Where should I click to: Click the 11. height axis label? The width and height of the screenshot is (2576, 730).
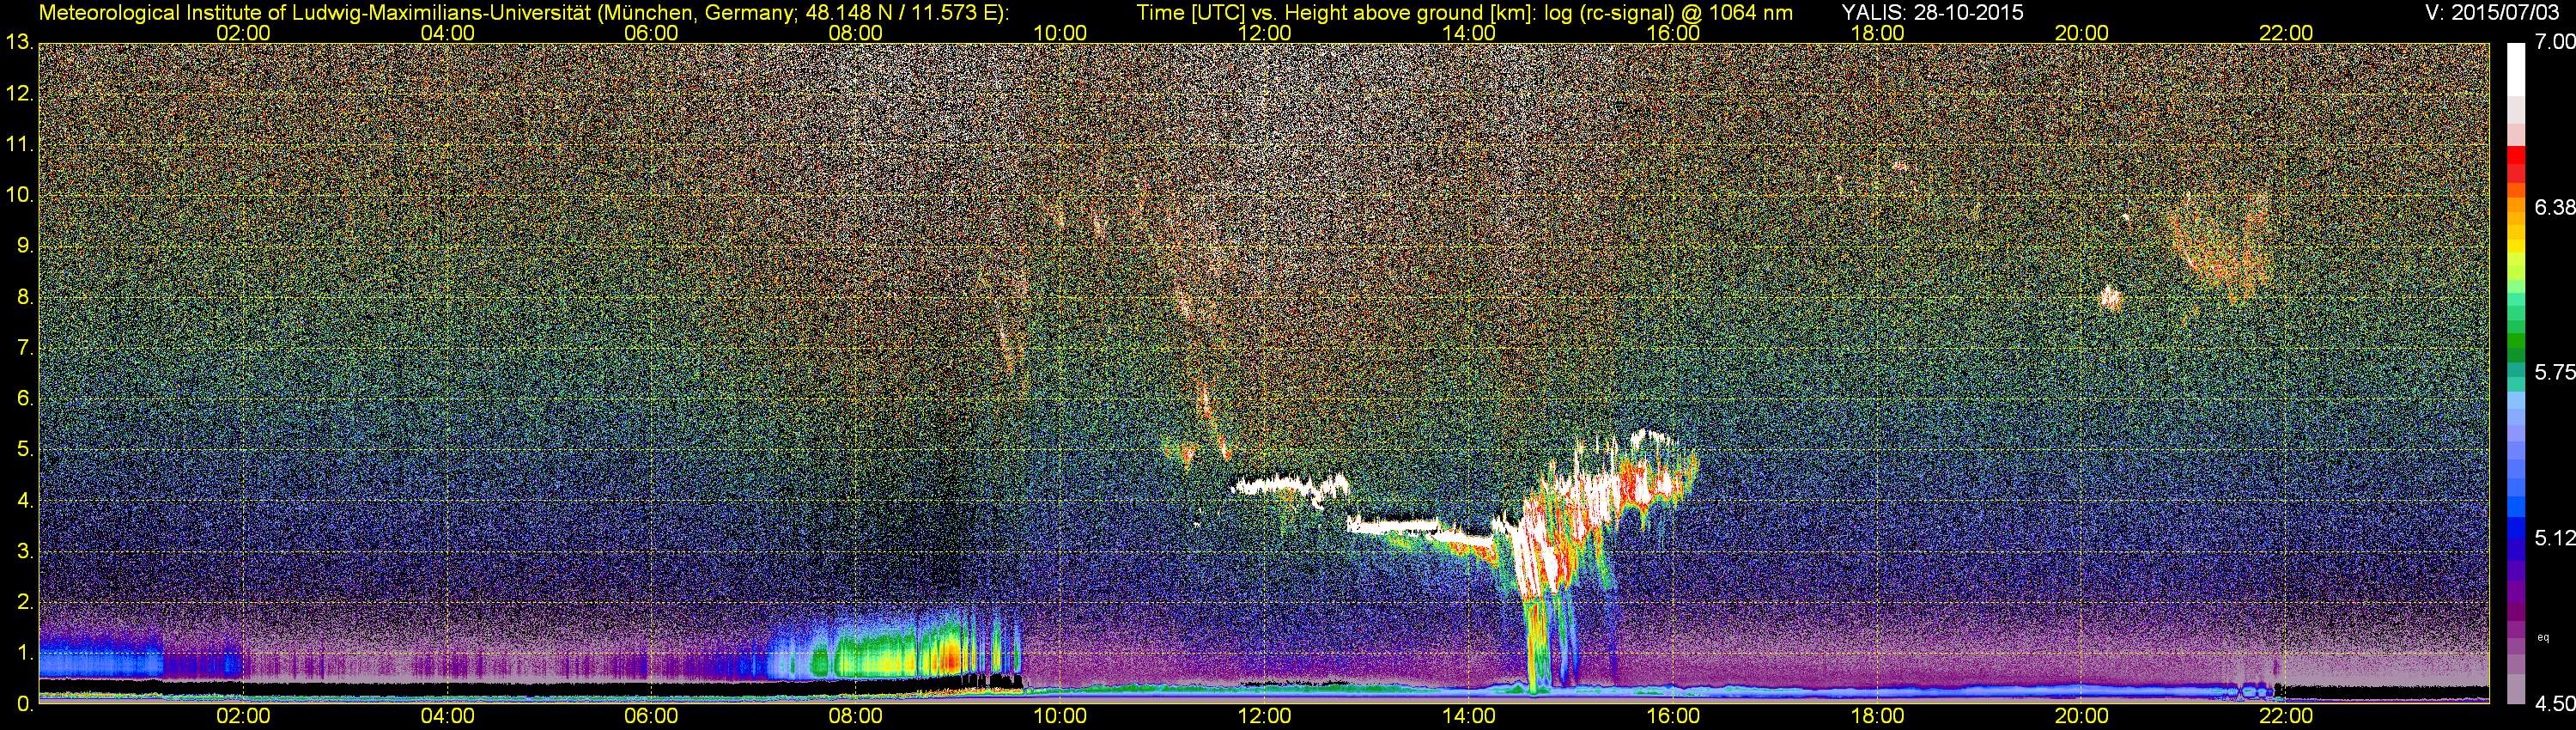pyautogui.click(x=19, y=144)
